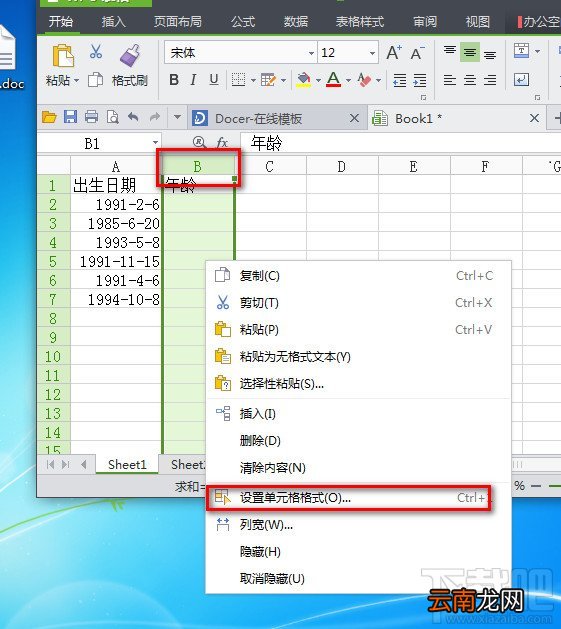Select cell containing 1985-6-20
The image size is (561, 629).
point(116,223)
